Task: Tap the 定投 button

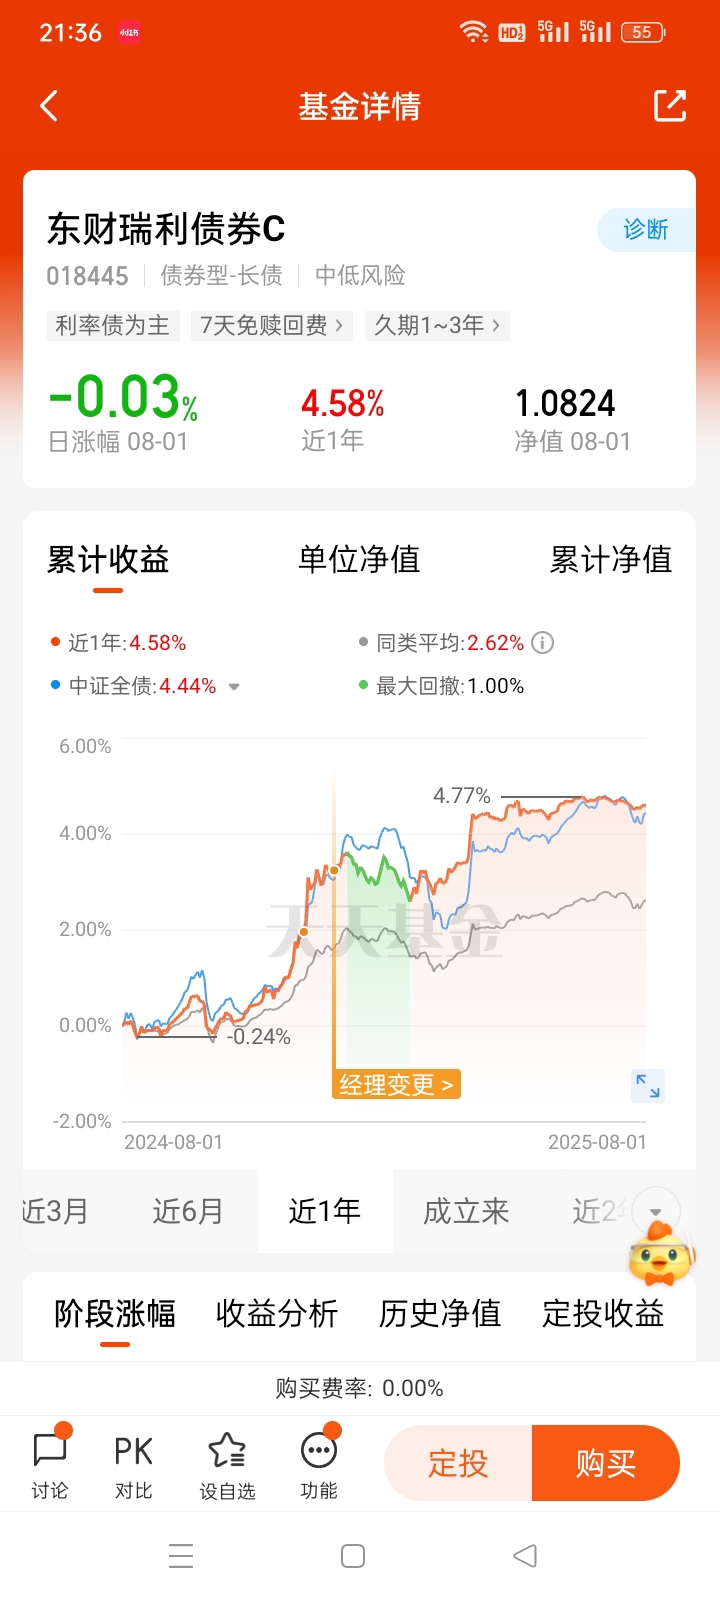Action: pyautogui.click(x=458, y=1463)
